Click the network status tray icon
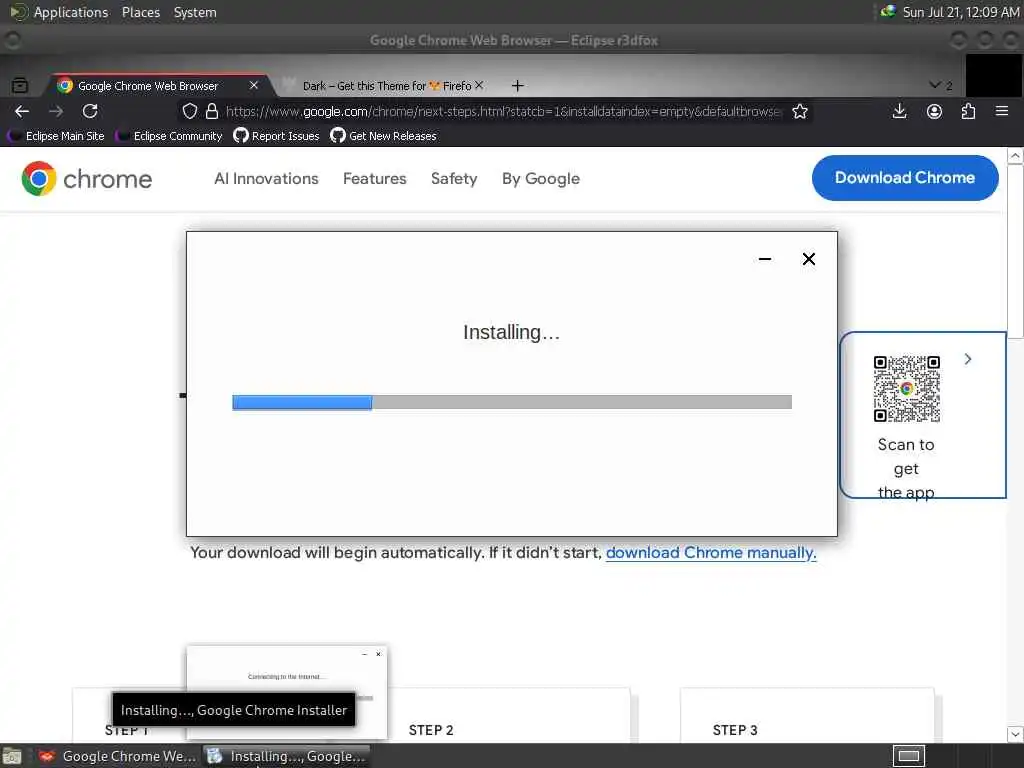The width and height of the screenshot is (1024, 768). [x=887, y=12]
